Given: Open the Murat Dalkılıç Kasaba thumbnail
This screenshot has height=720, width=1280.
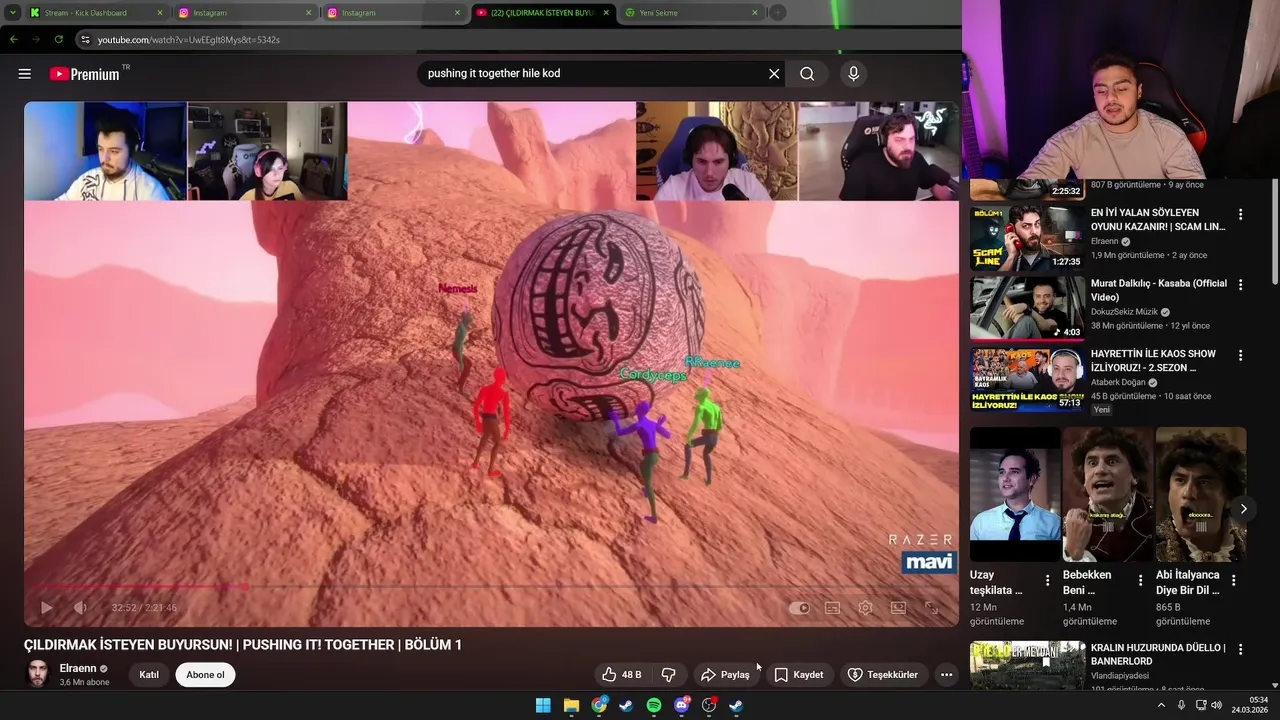Looking at the screenshot, I should (x=1027, y=309).
